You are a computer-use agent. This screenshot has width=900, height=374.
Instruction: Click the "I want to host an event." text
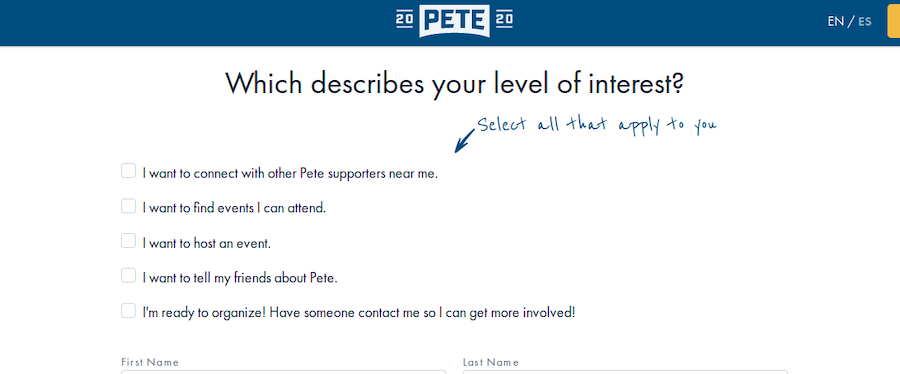207,243
